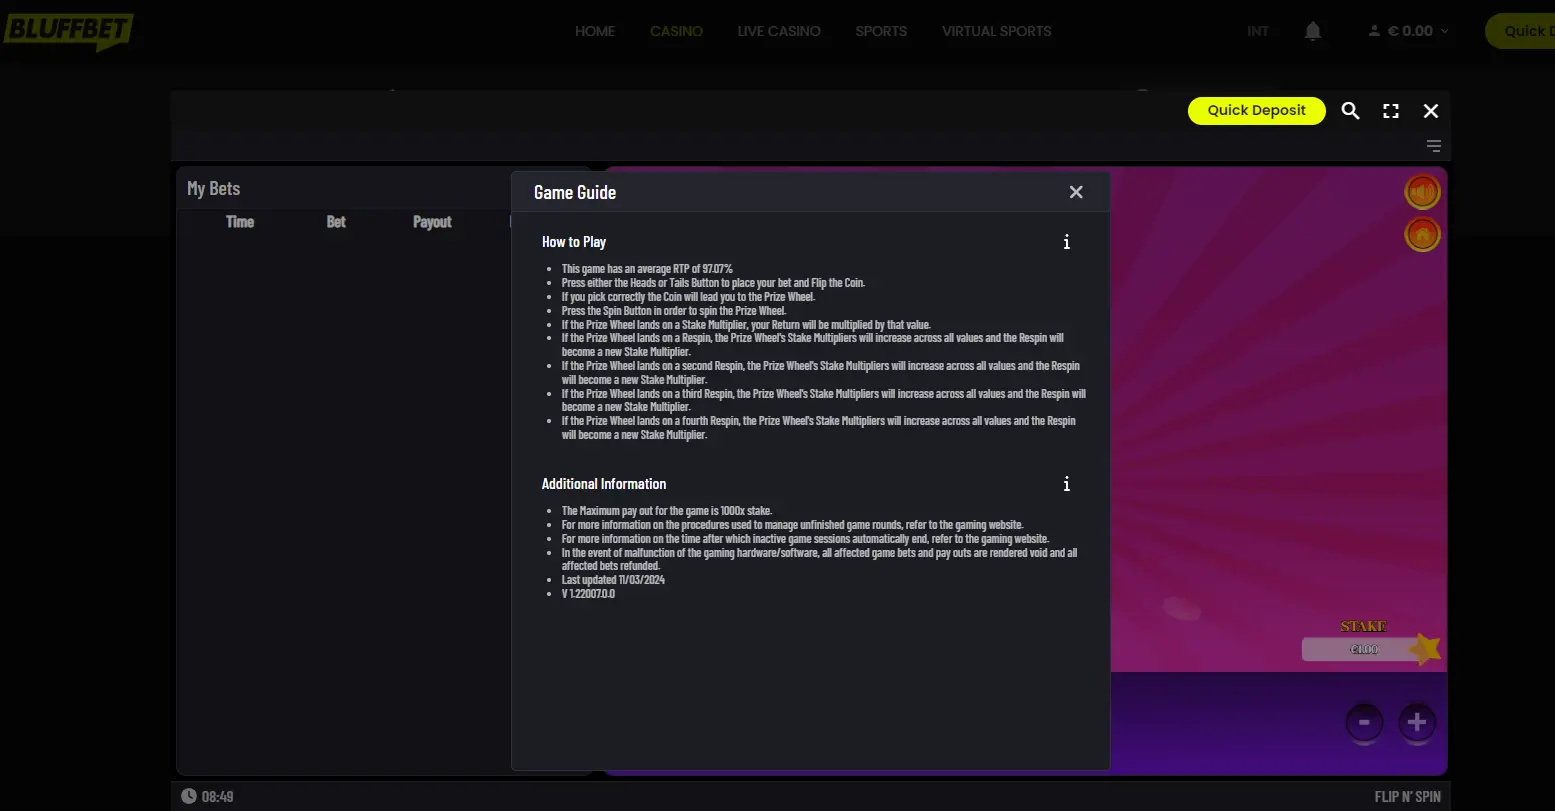The width and height of the screenshot is (1555, 811).
Task: Click the clock icon in status bar
Action: [x=189, y=796]
